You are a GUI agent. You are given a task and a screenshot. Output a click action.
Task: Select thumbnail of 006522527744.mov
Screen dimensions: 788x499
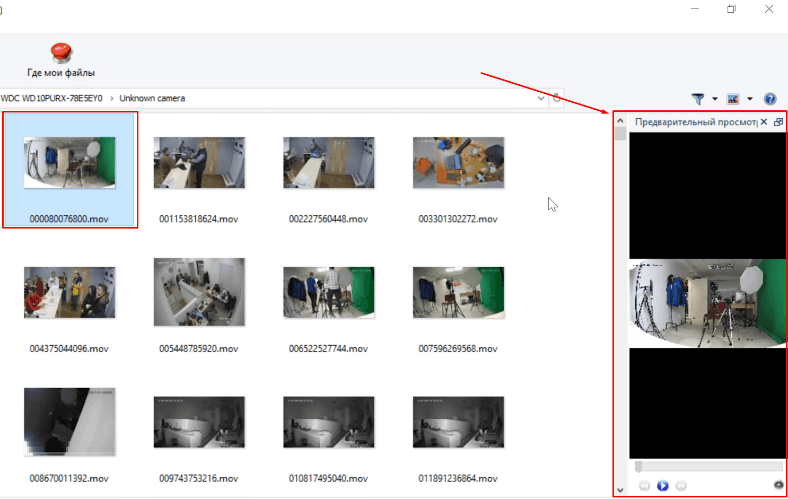(x=329, y=292)
